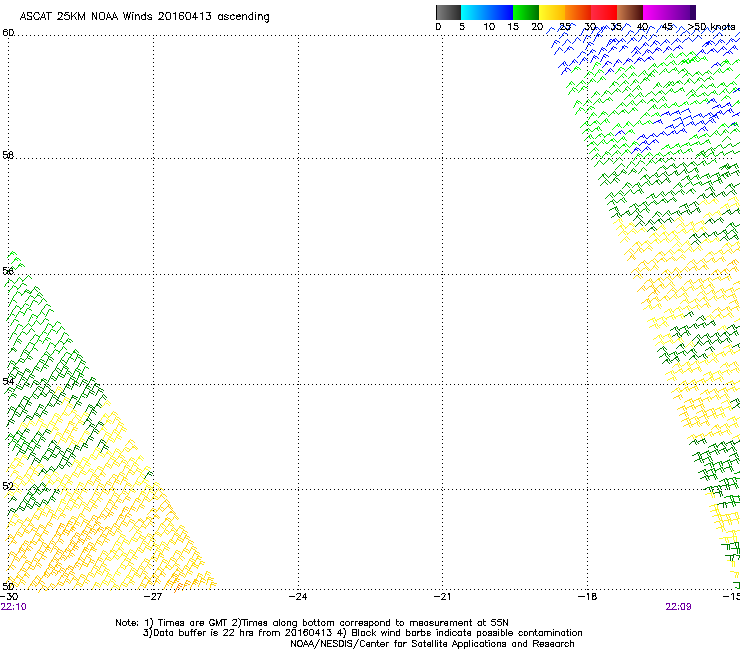The image size is (740, 650).
Task: Click the '>50 knots' legend label
Action: (712, 27)
